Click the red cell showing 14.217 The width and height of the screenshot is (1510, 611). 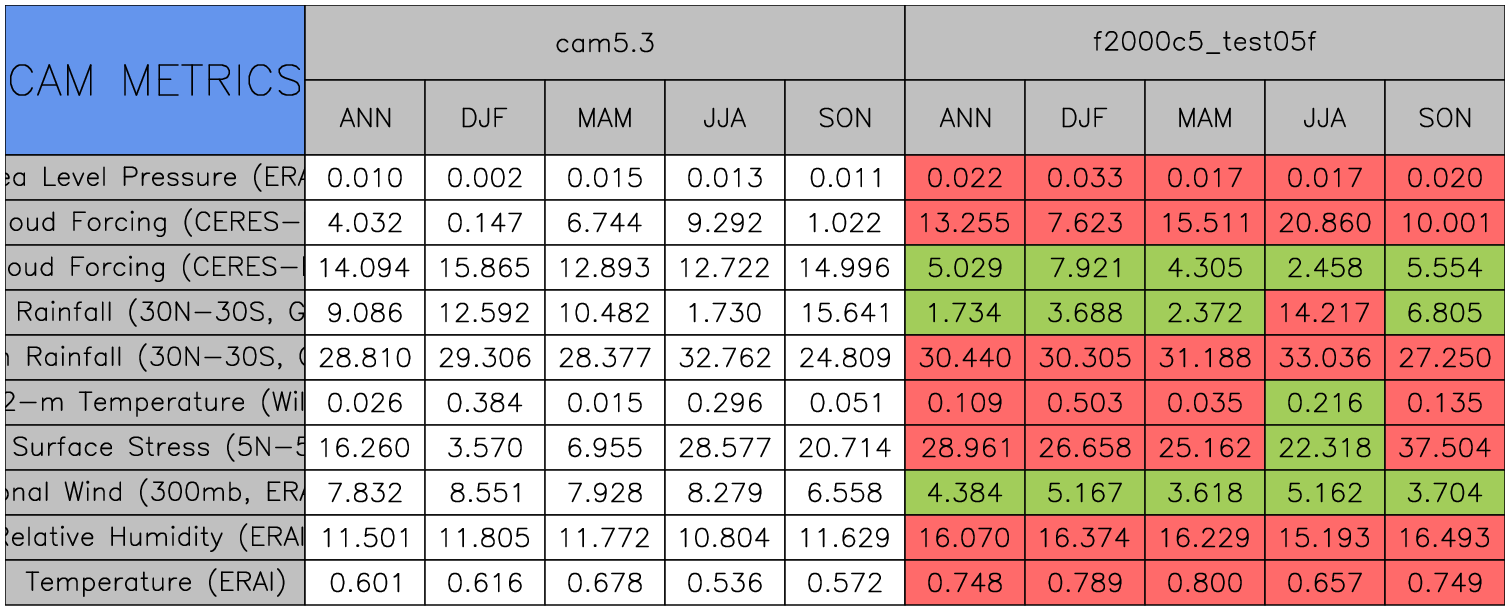coord(1324,313)
